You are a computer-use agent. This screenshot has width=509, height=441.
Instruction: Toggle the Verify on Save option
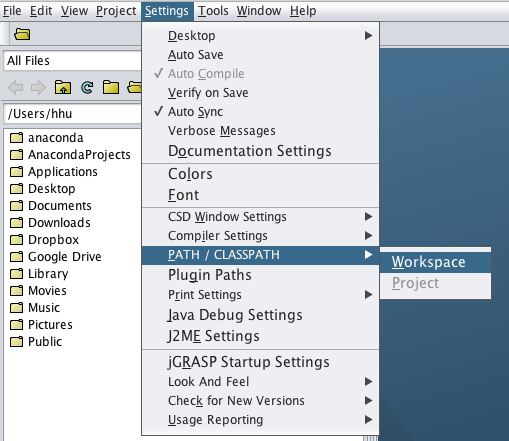click(260, 93)
